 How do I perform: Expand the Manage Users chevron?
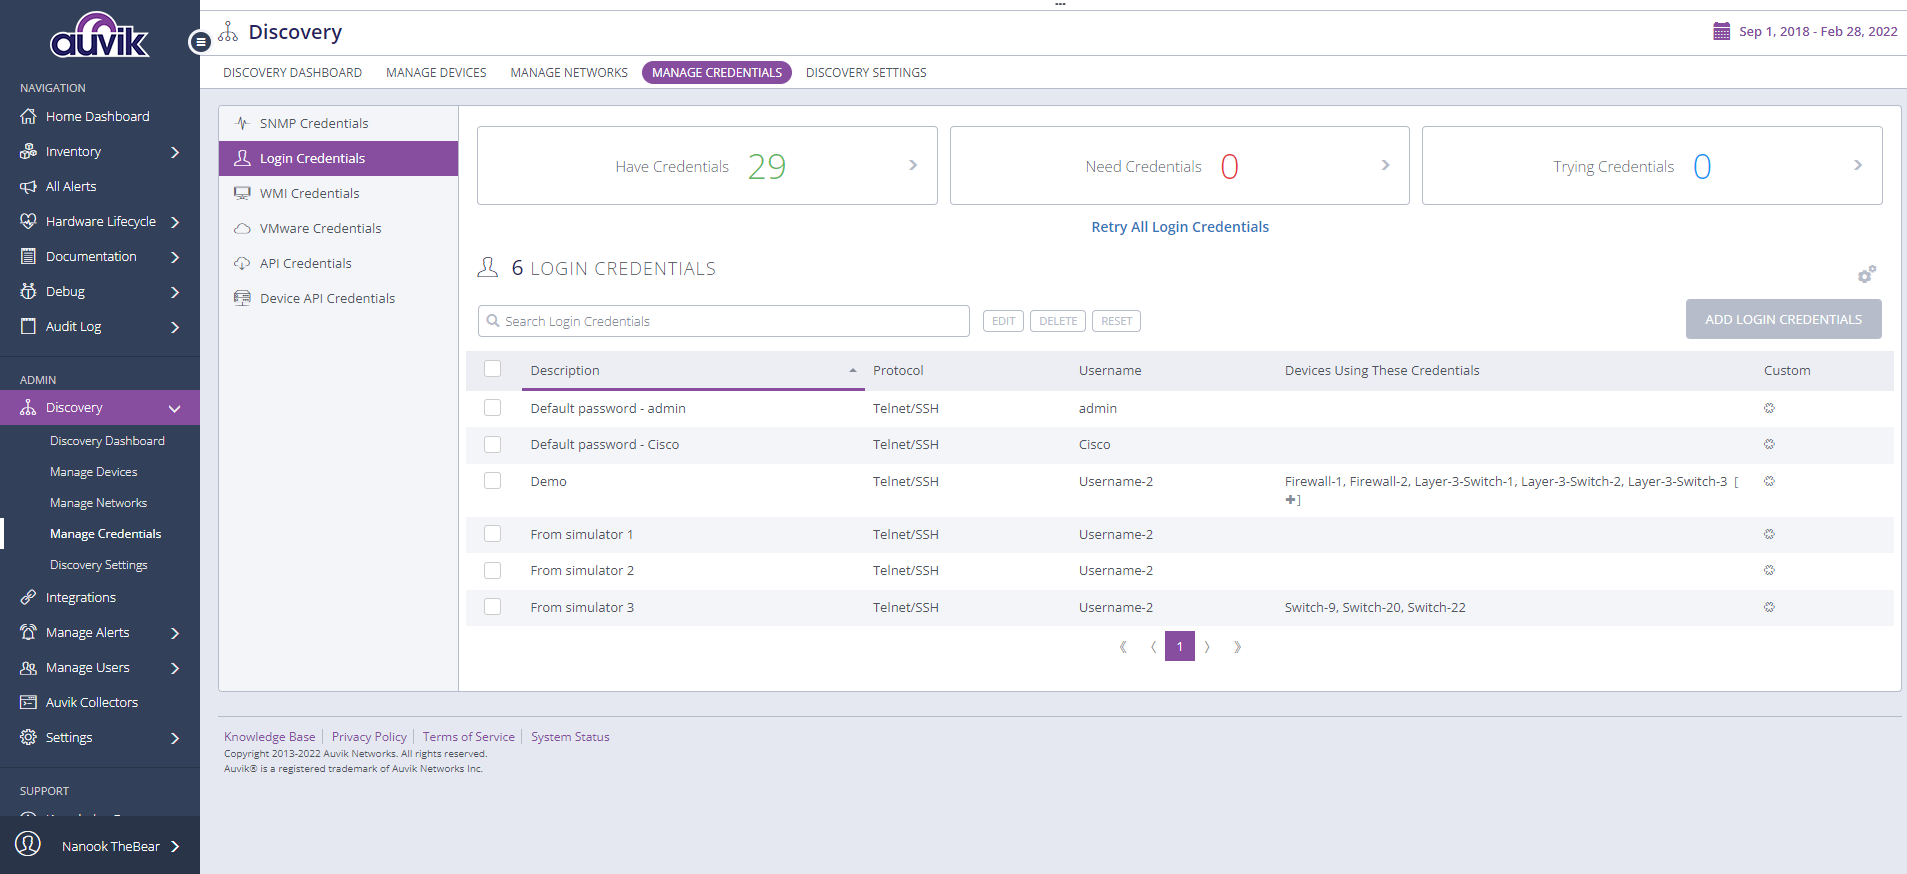pos(175,668)
